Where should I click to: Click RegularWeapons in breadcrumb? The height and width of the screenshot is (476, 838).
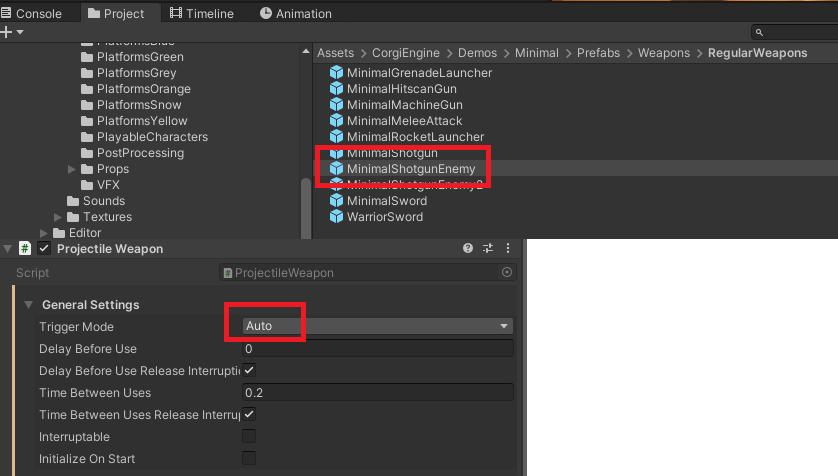(757, 53)
